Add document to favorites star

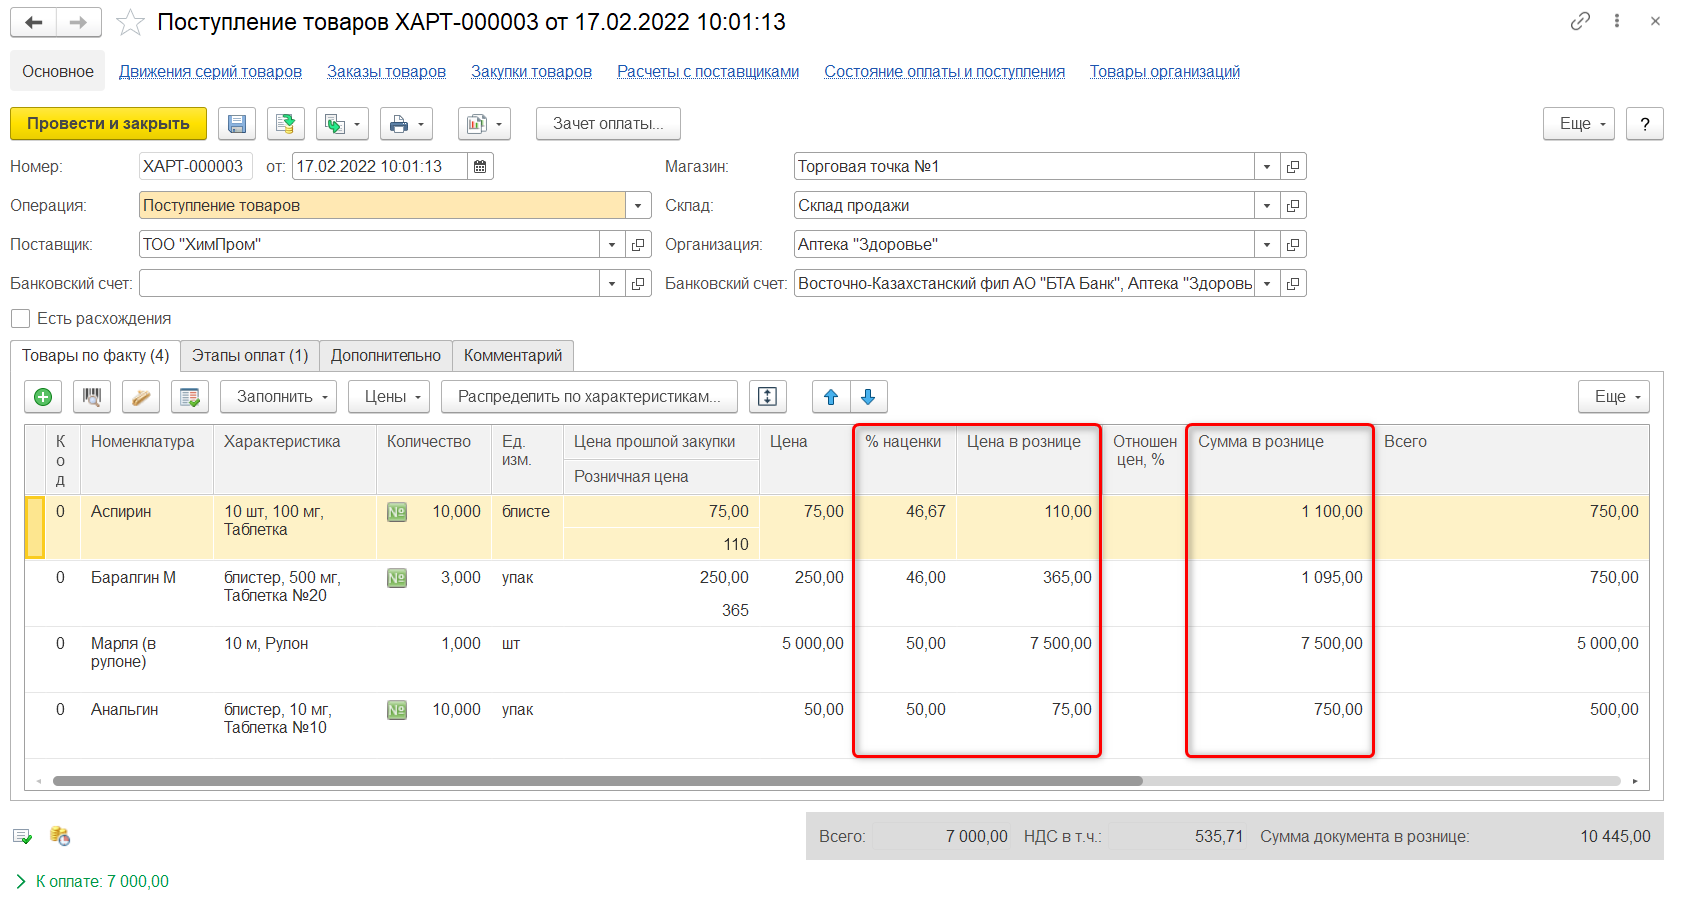pos(131,22)
